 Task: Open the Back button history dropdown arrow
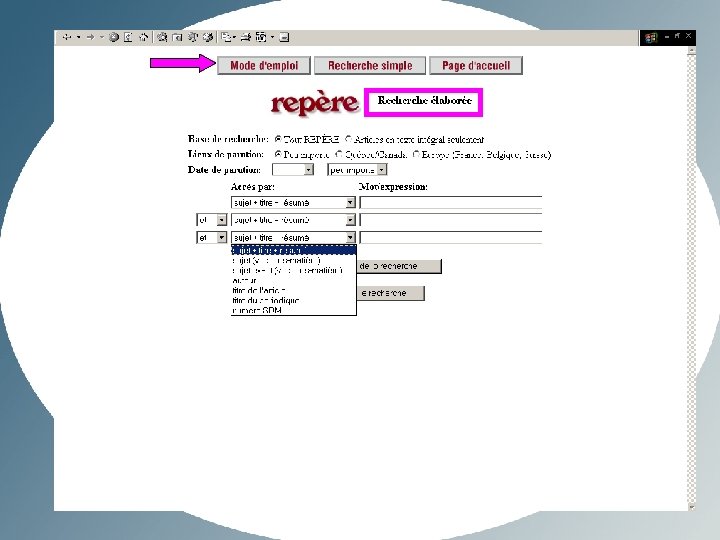point(79,37)
